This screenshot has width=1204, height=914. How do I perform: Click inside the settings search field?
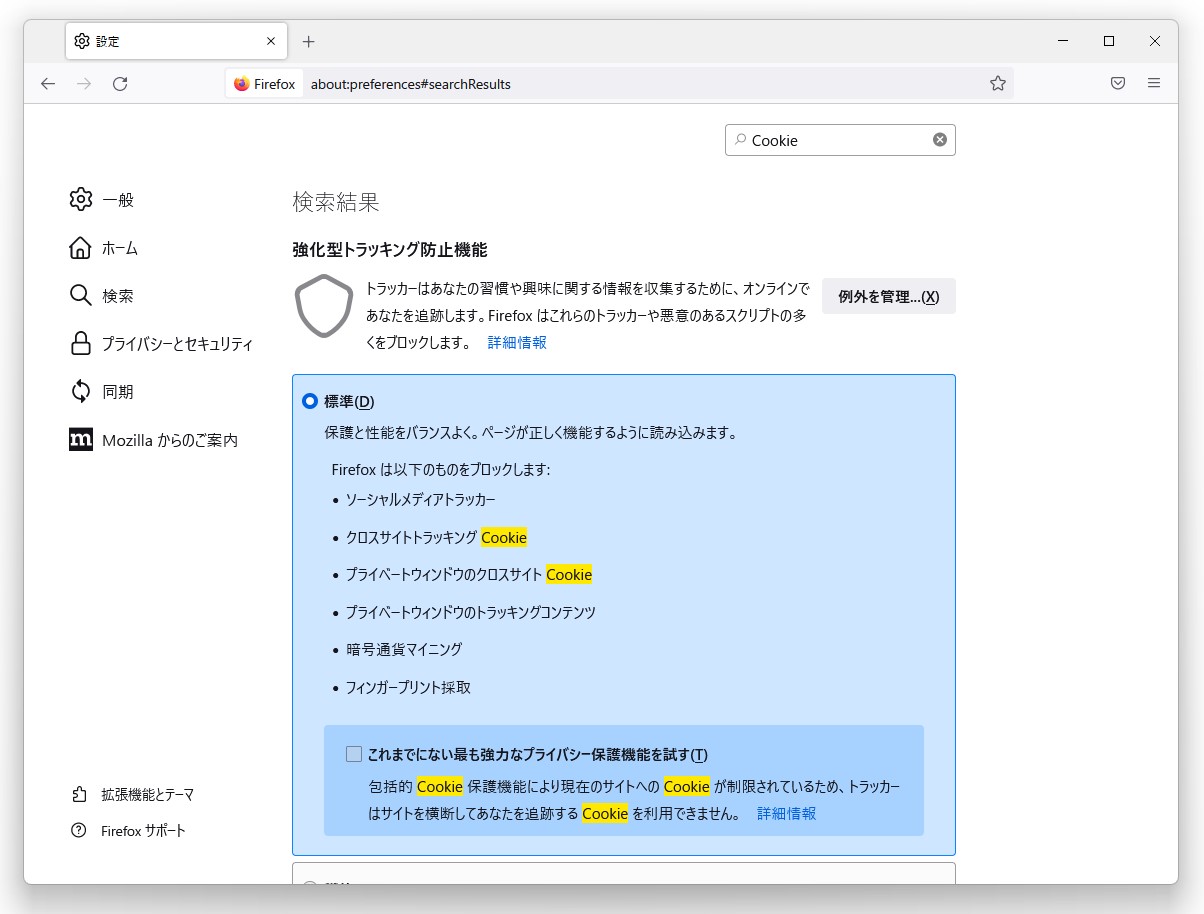tap(840, 139)
